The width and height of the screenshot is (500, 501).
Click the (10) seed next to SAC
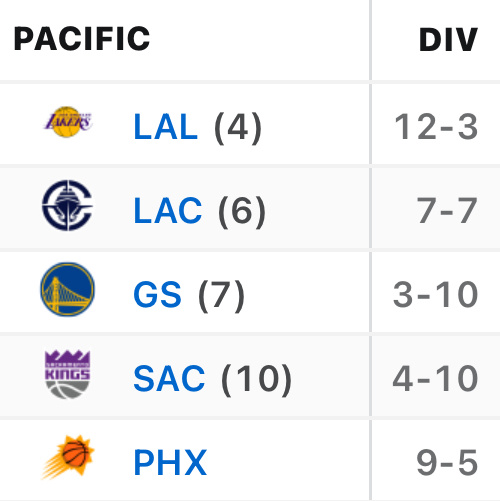tap(256, 380)
